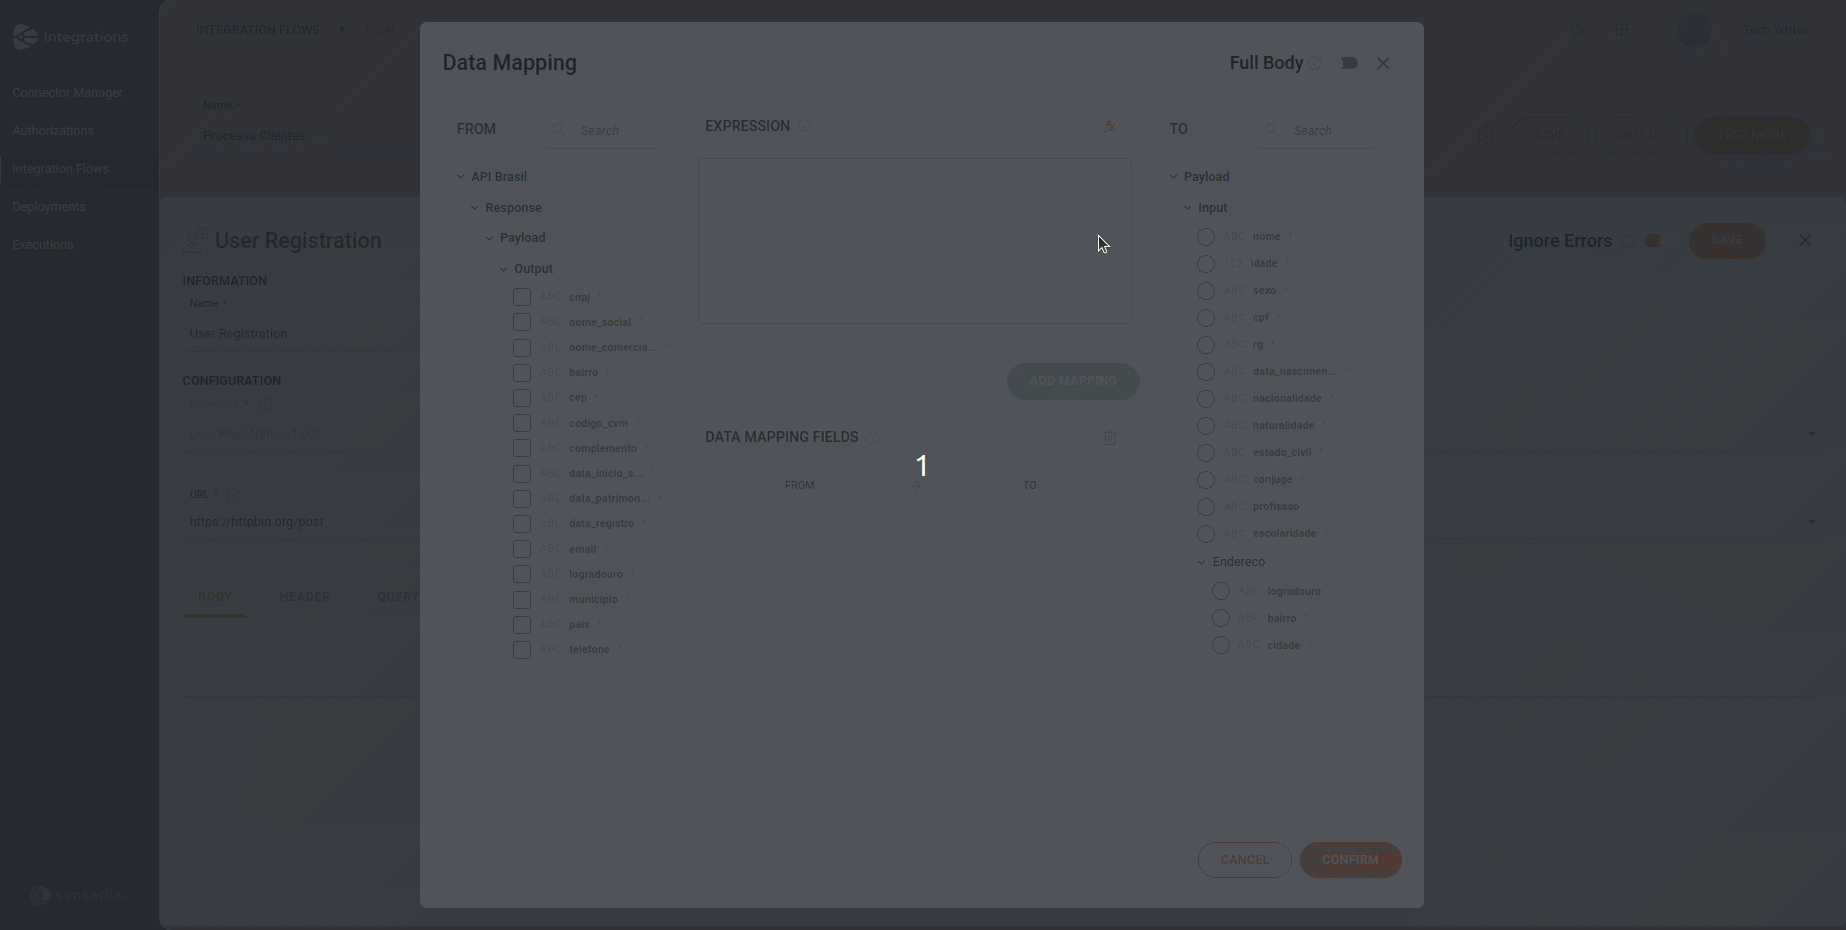Switch to the HEADER tab
The height and width of the screenshot is (930, 1846).
coord(305,596)
